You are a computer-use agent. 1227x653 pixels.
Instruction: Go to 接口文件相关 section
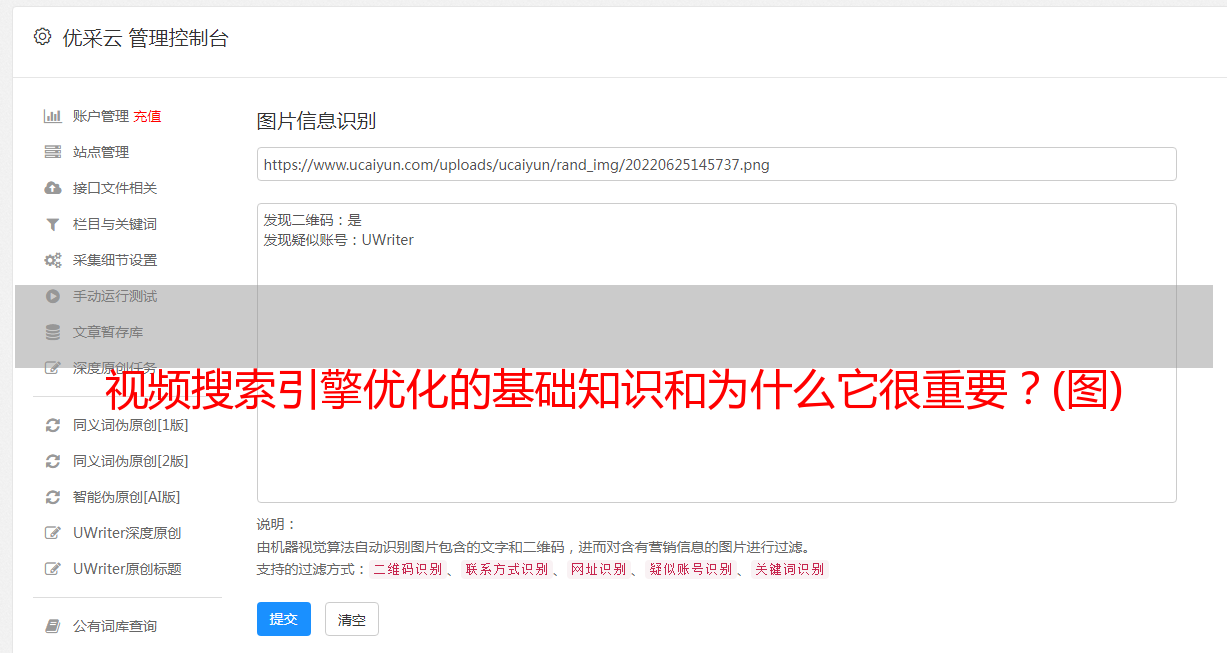tap(115, 188)
